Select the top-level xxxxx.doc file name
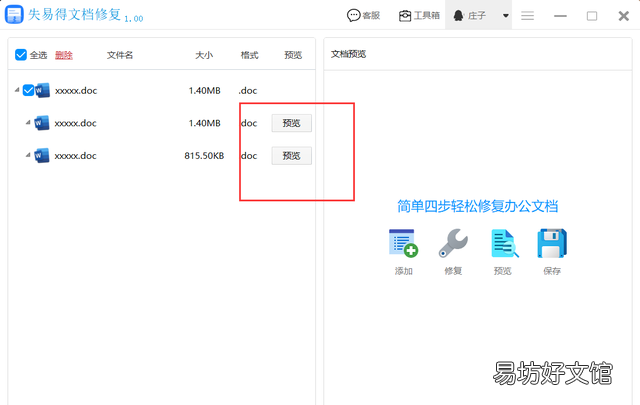640x405 pixels. click(76, 91)
